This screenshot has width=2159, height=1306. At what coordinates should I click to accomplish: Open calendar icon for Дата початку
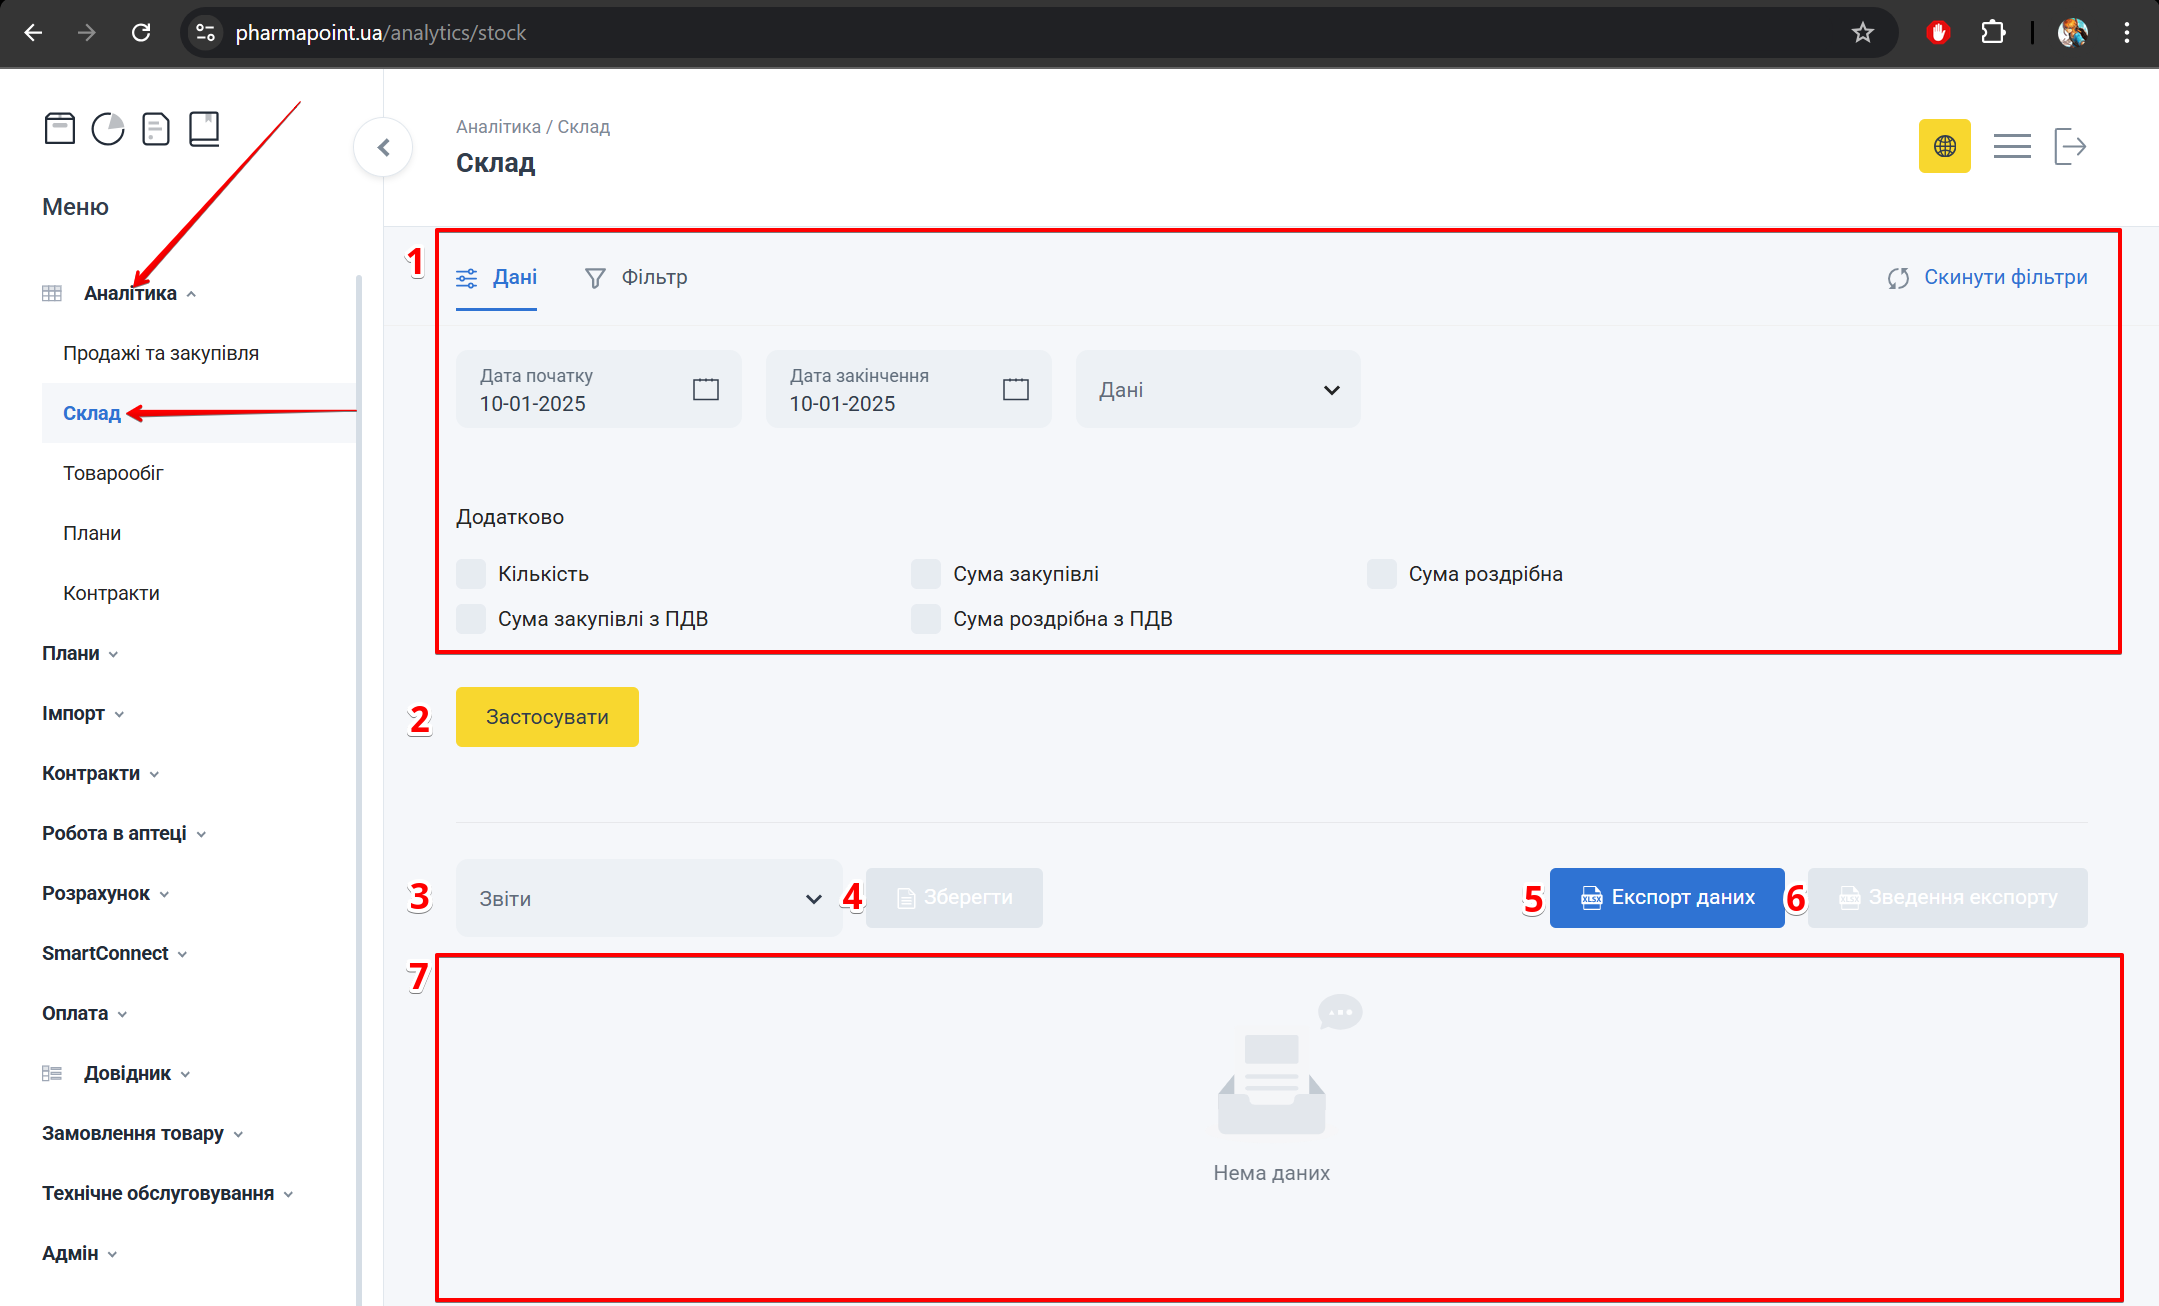point(705,389)
